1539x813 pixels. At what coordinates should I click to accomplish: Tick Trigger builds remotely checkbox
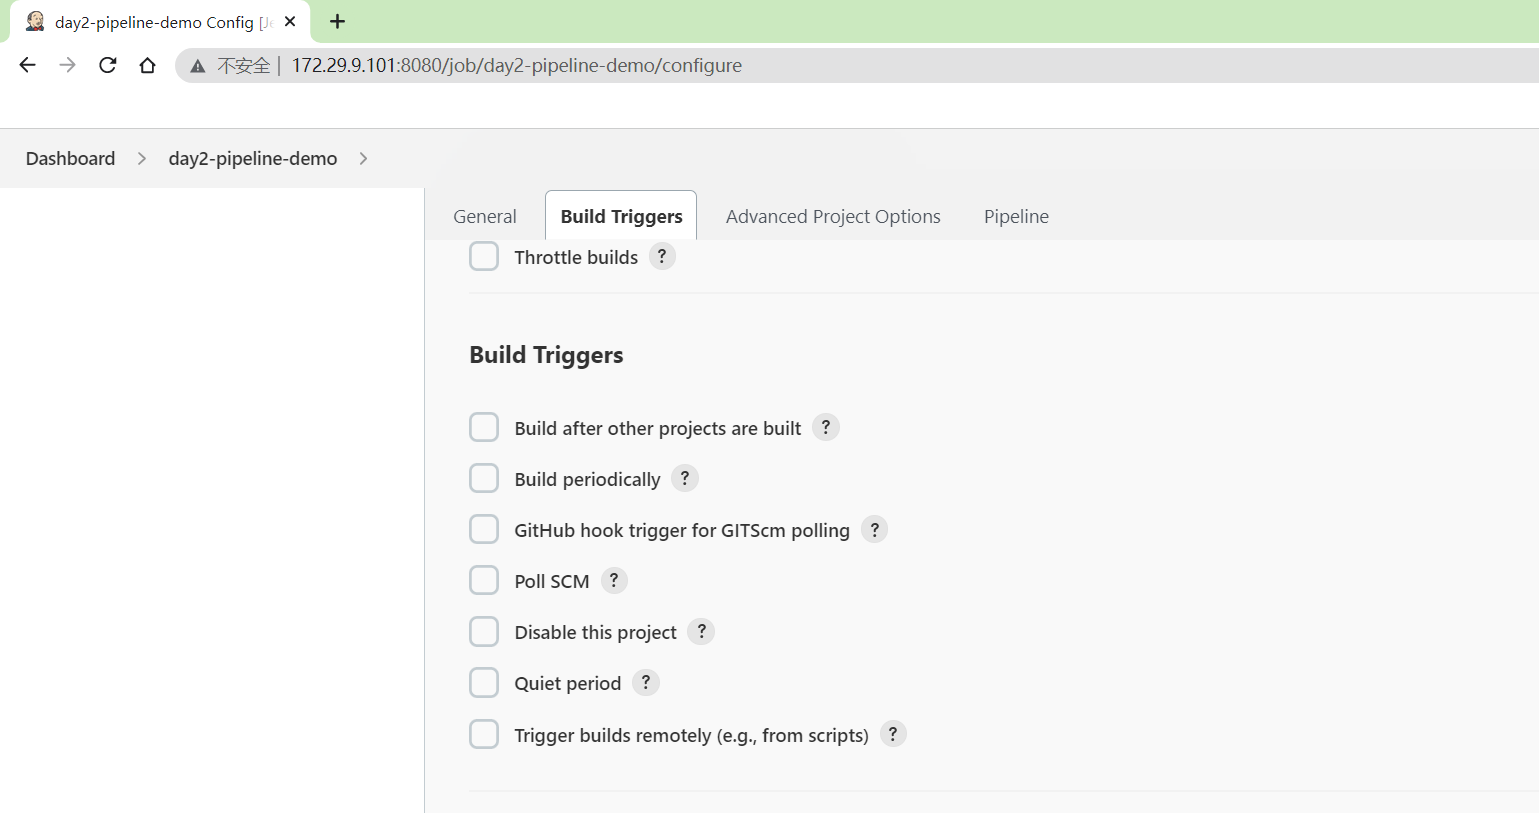tap(484, 734)
